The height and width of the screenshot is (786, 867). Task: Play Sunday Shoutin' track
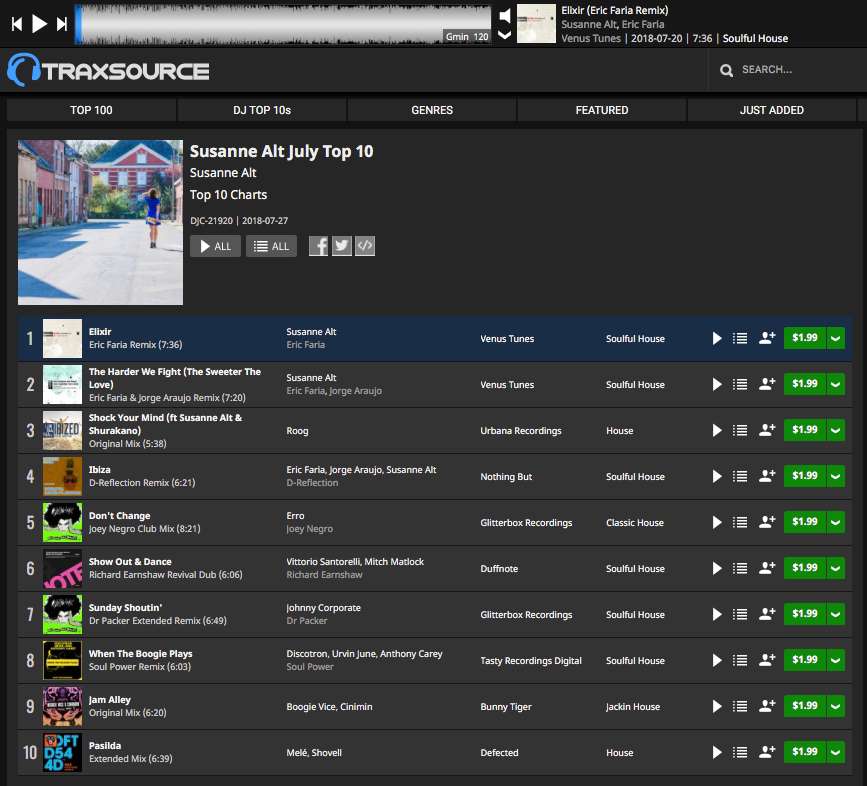717,614
